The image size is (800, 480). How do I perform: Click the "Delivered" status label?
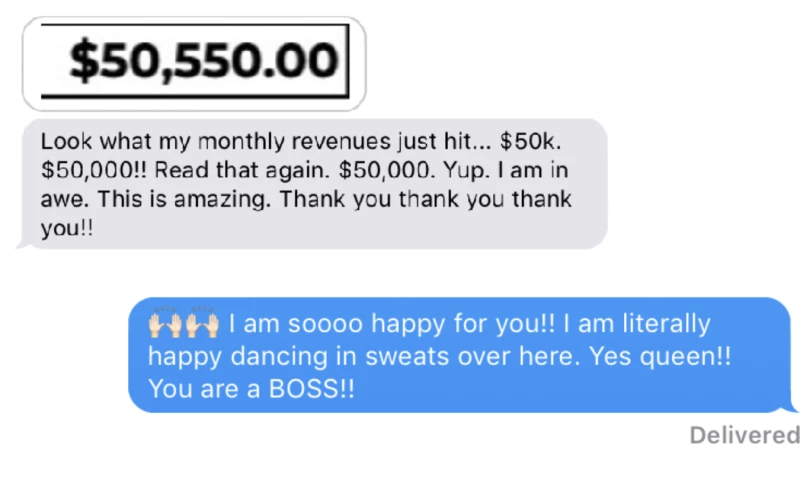pyautogui.click(x=744, y=435)
